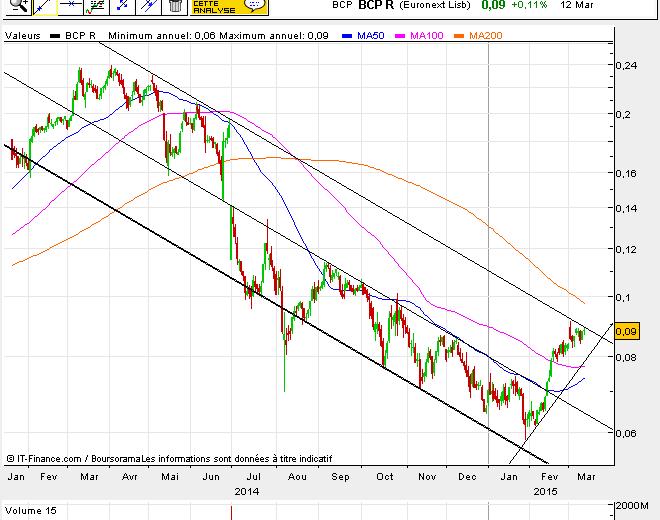Click the 'BCP R' series legend label
Image resolution: width=660 pixels, height=520 pixels.
tap(80, 36)
